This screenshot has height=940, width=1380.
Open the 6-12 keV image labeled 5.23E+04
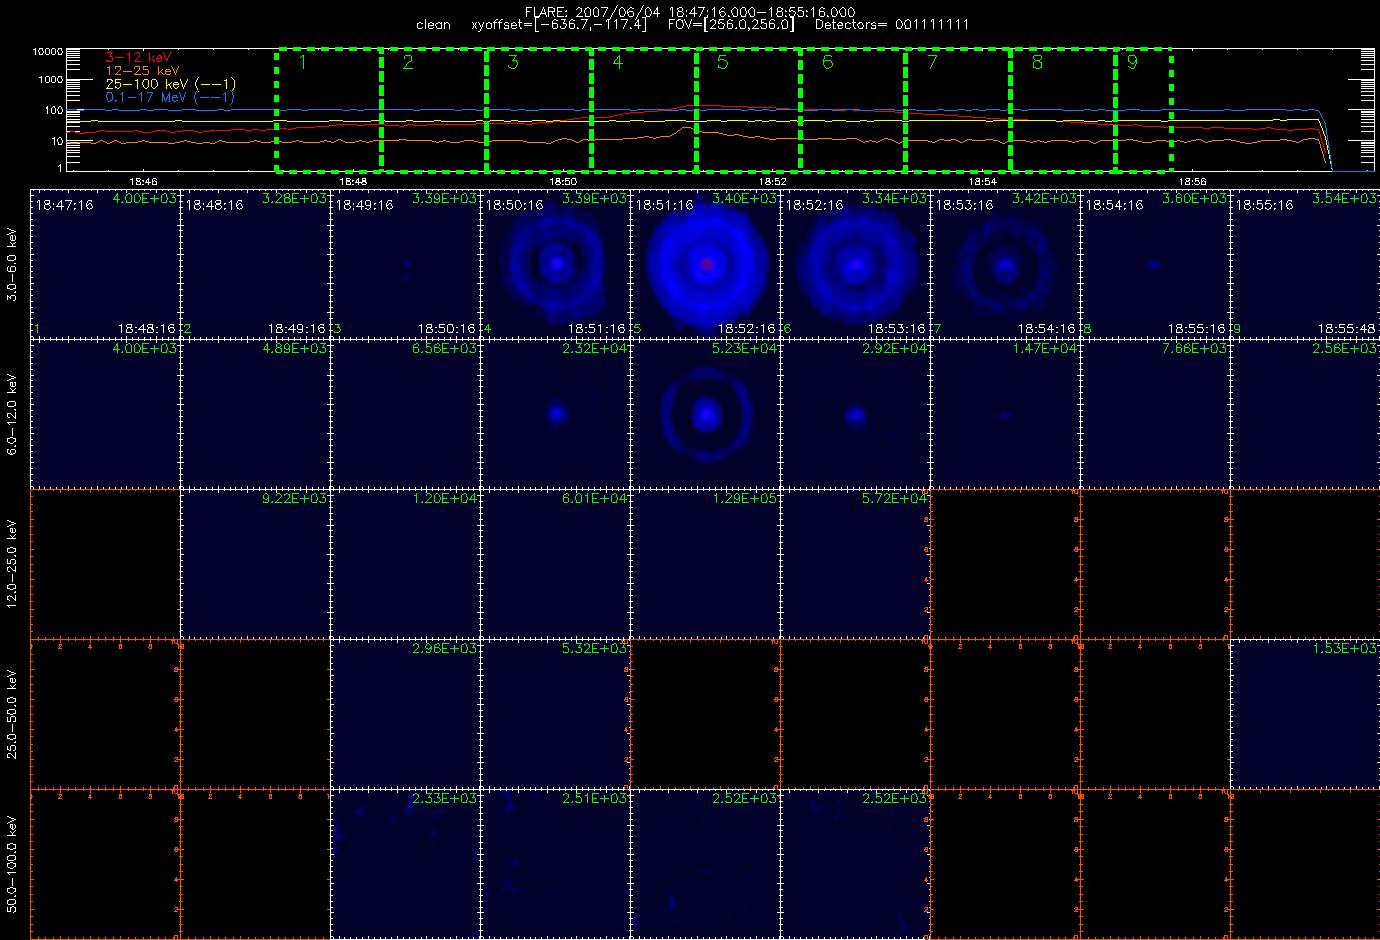706,414
